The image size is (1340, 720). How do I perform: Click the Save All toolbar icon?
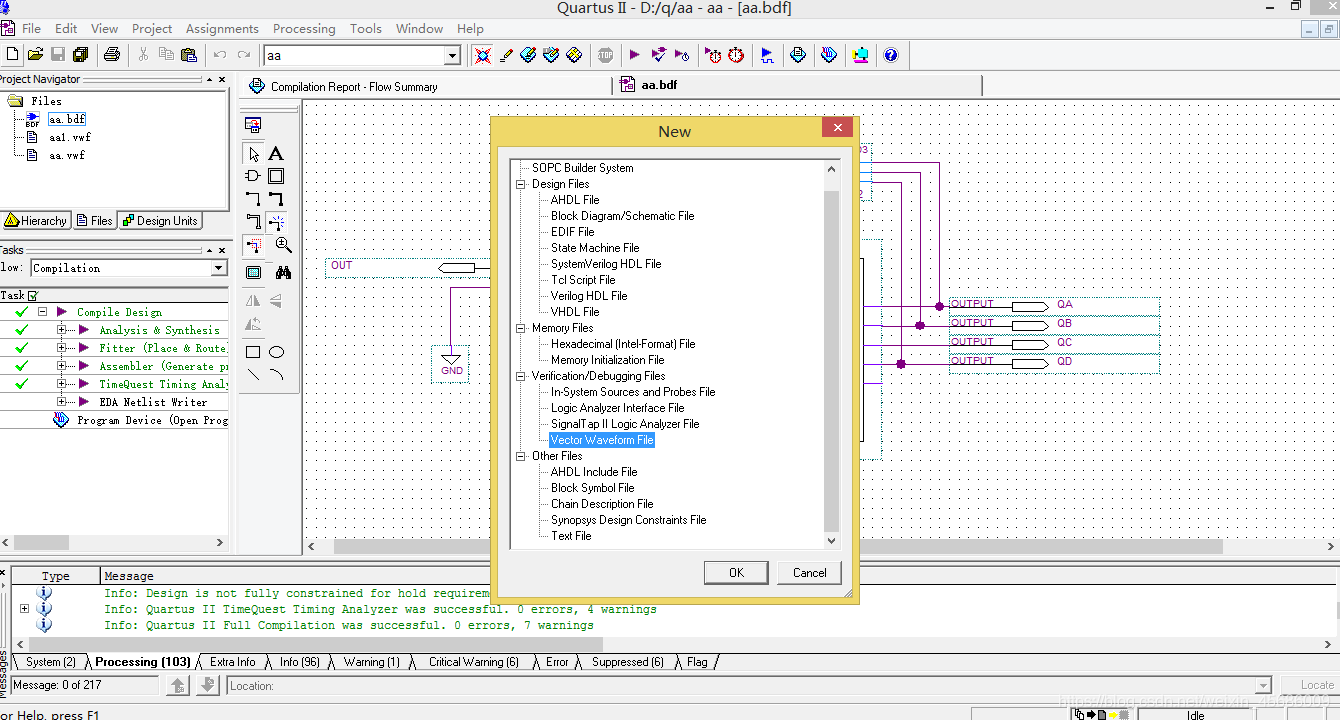click(81, 55)
